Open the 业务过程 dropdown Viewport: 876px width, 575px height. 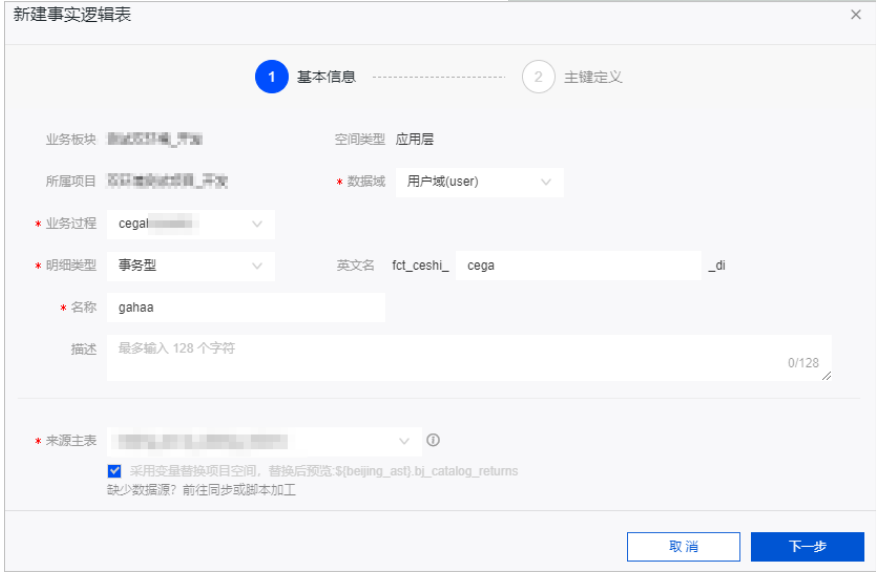click(191, 224)
